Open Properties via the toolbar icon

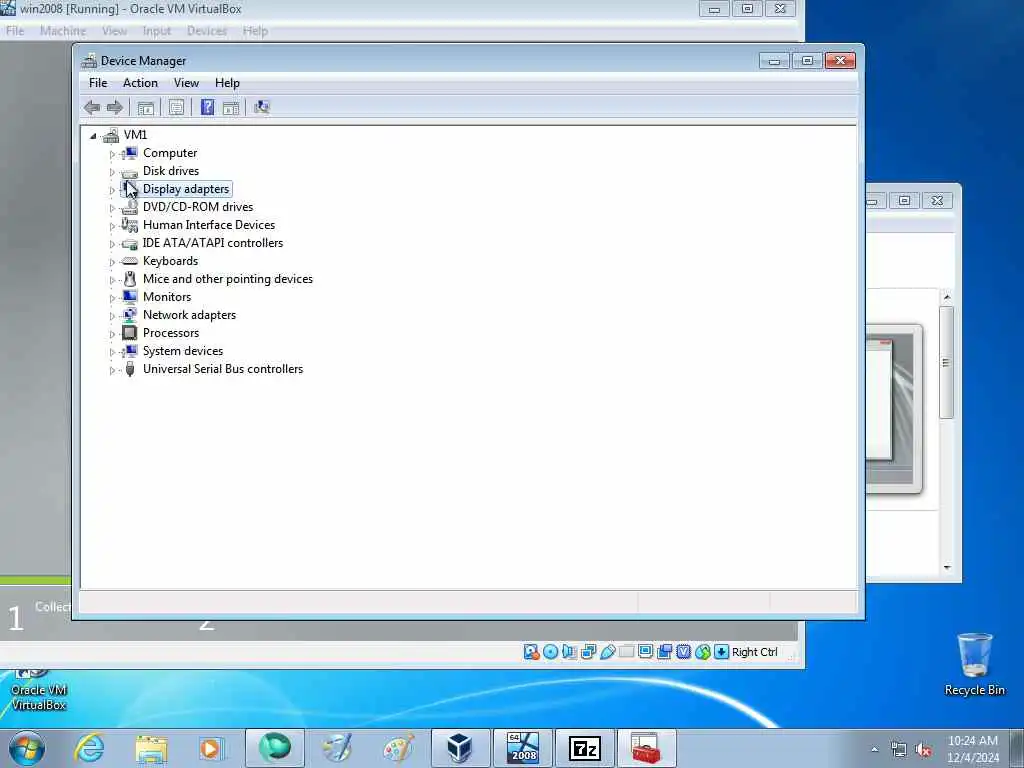176,108
